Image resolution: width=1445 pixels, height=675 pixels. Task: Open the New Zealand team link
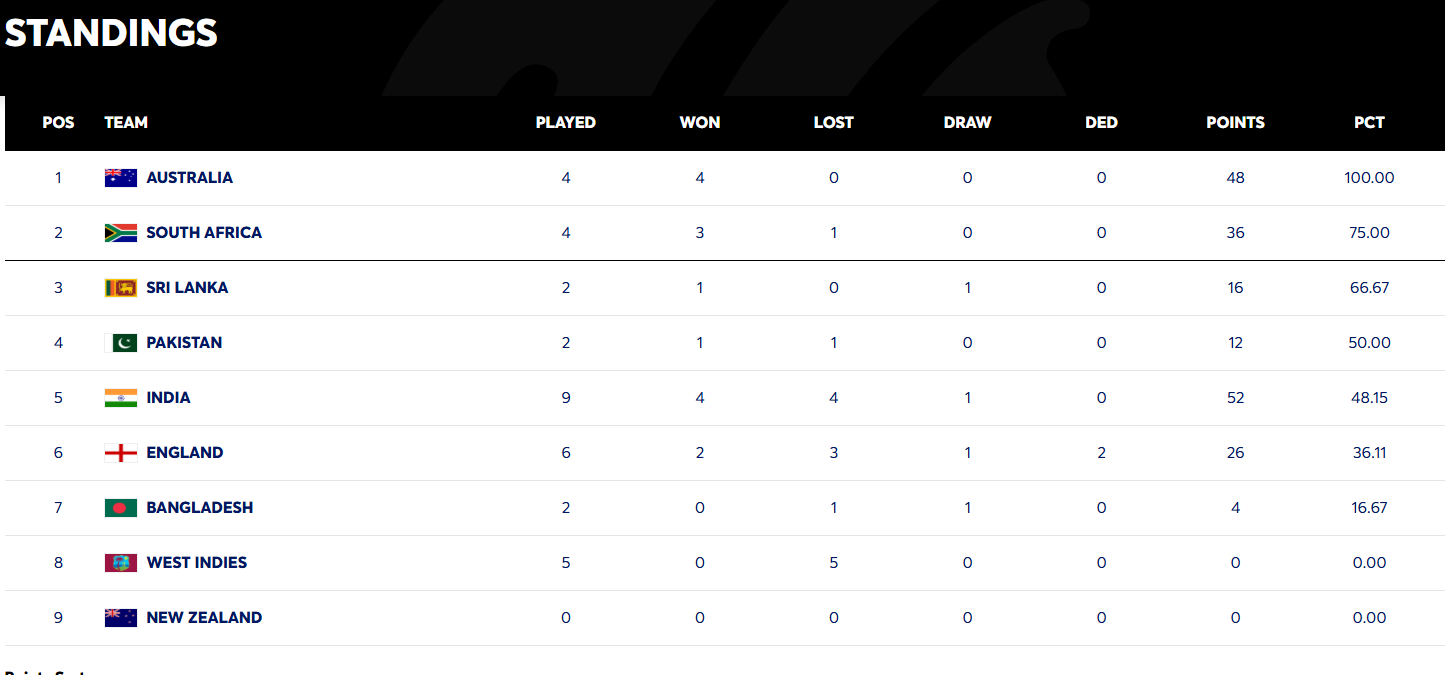point(204,618)
